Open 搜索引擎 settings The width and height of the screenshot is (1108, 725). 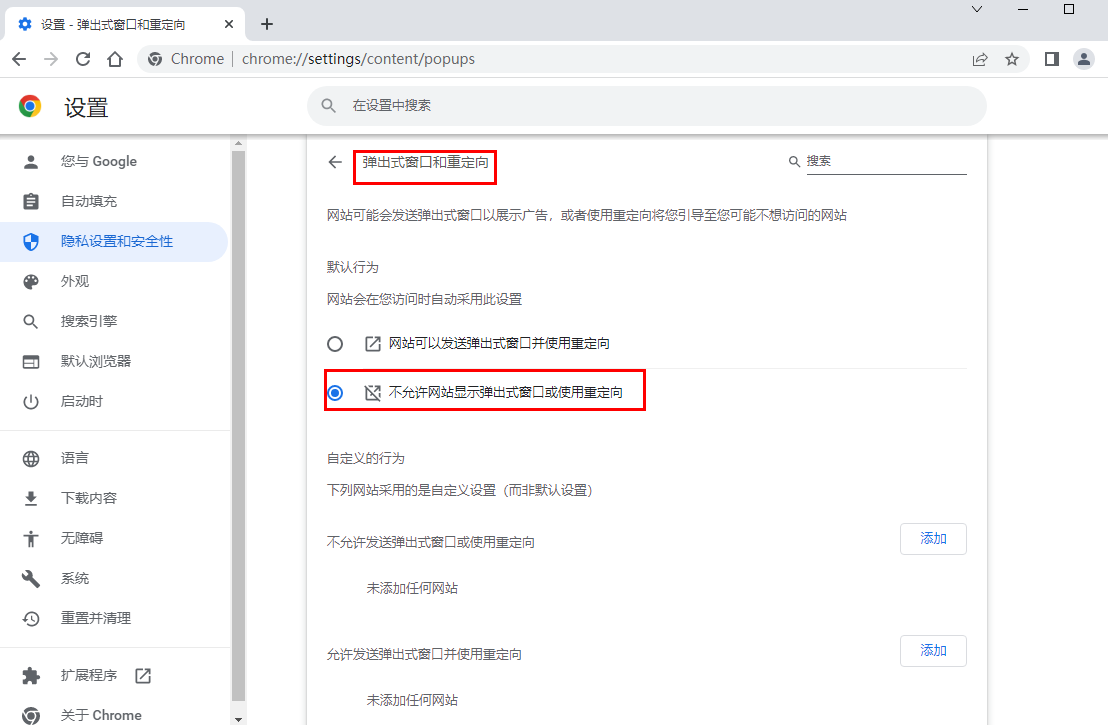point(113,322)
